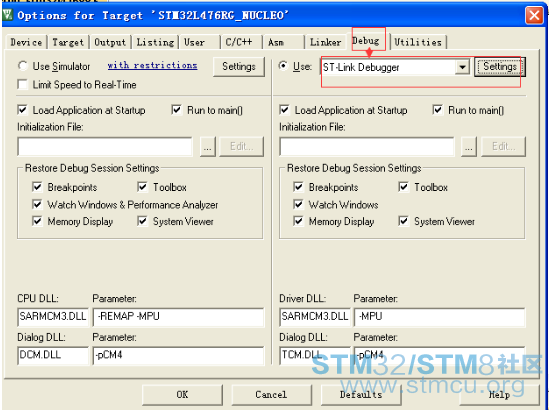Image resolution: width=549 pixels, height=410 pixels.
Task: Toggle debugger Breakpoints checkbox
Action: [298, 187]
